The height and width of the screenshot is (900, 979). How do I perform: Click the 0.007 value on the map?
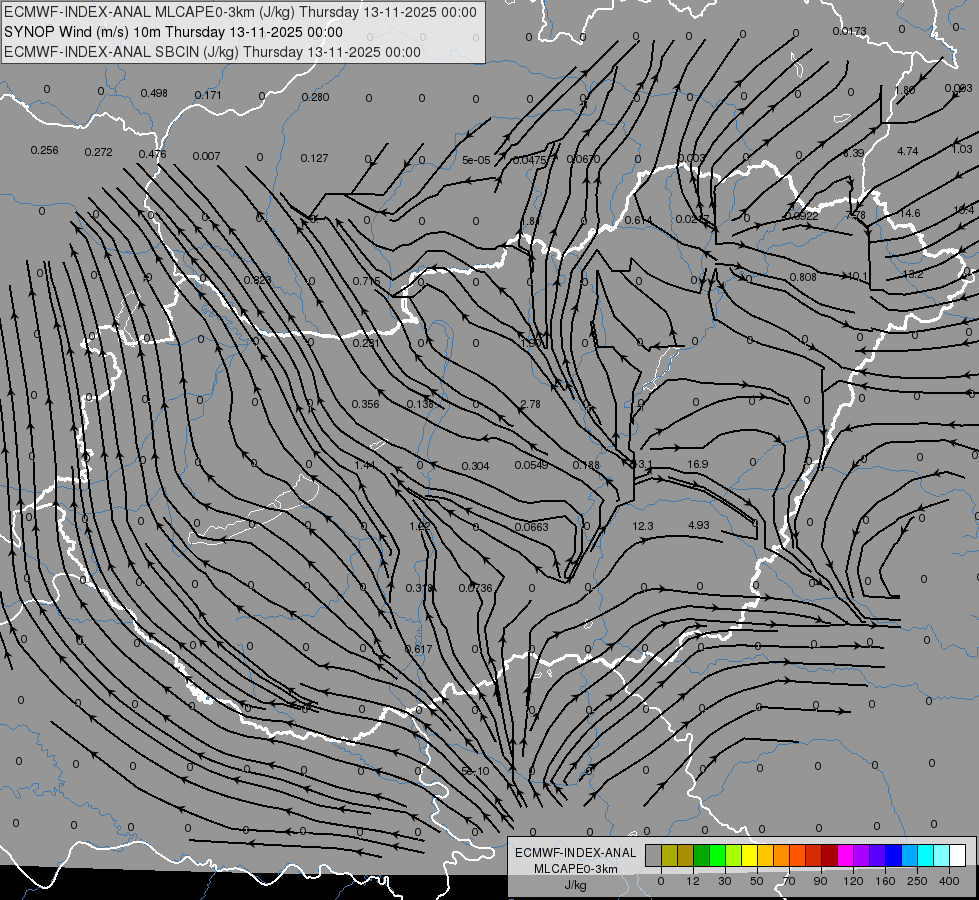(207, 156)
